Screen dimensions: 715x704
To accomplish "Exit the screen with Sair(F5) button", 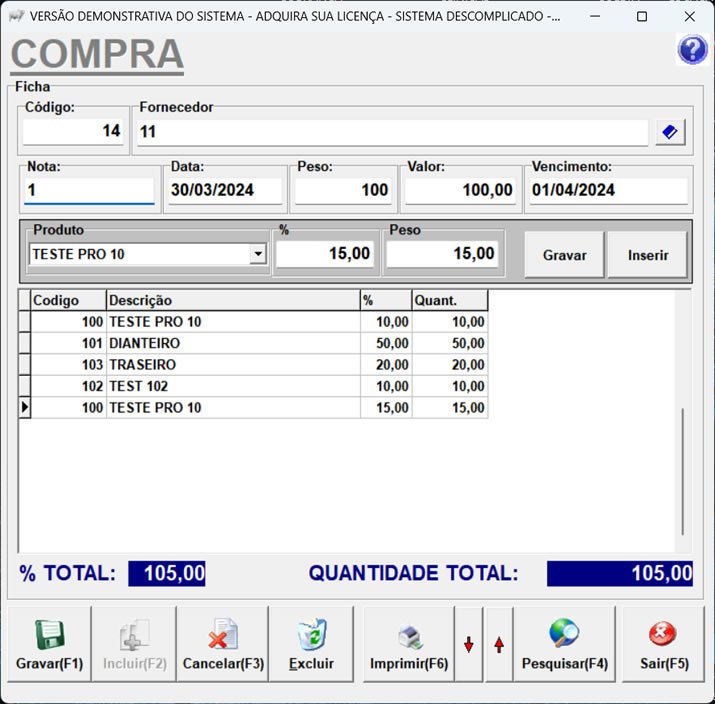I will coord(664,644).
